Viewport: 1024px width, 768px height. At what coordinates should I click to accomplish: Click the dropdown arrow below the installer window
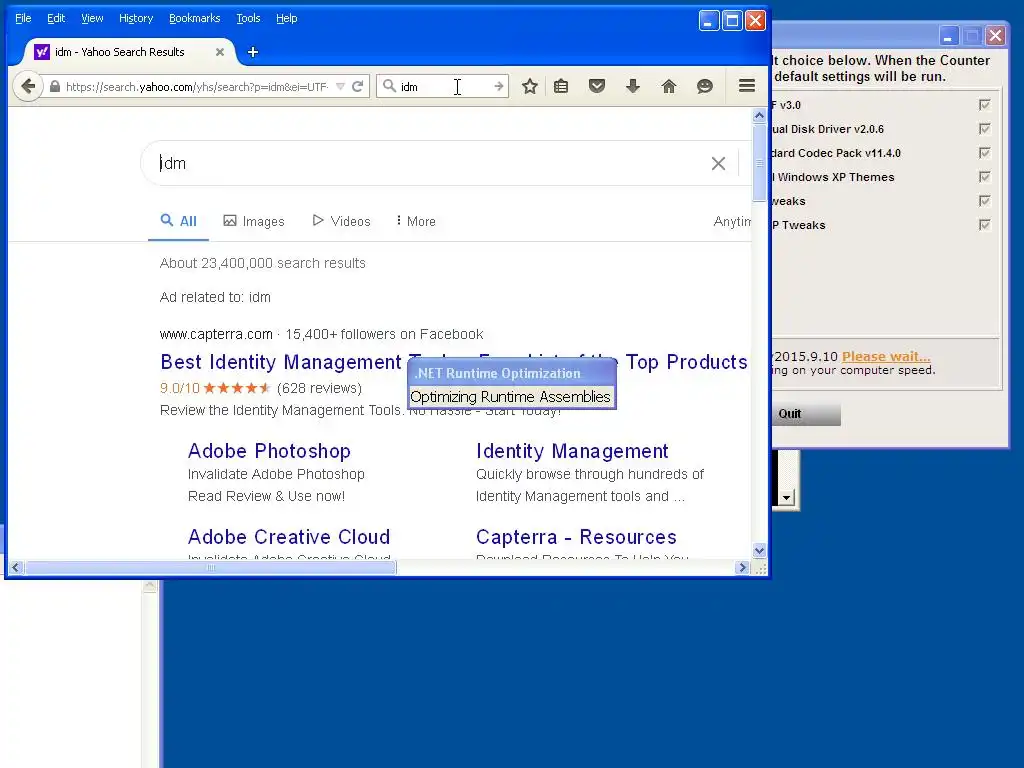786,498
